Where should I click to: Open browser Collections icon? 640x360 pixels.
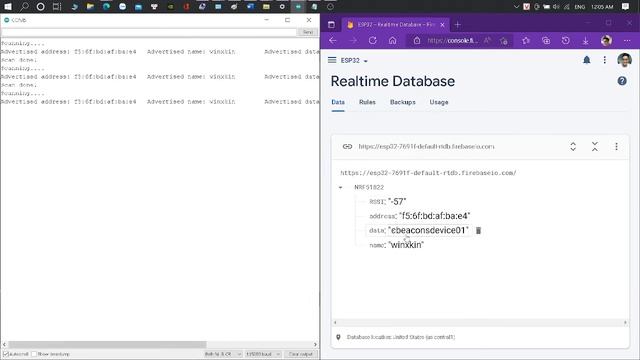click(x=546, y=40)
